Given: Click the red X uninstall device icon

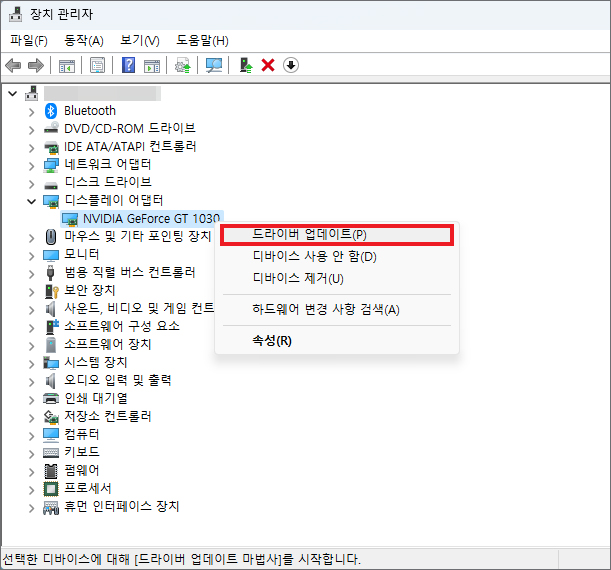Looking at the screenshot, I should pos(268,65).
